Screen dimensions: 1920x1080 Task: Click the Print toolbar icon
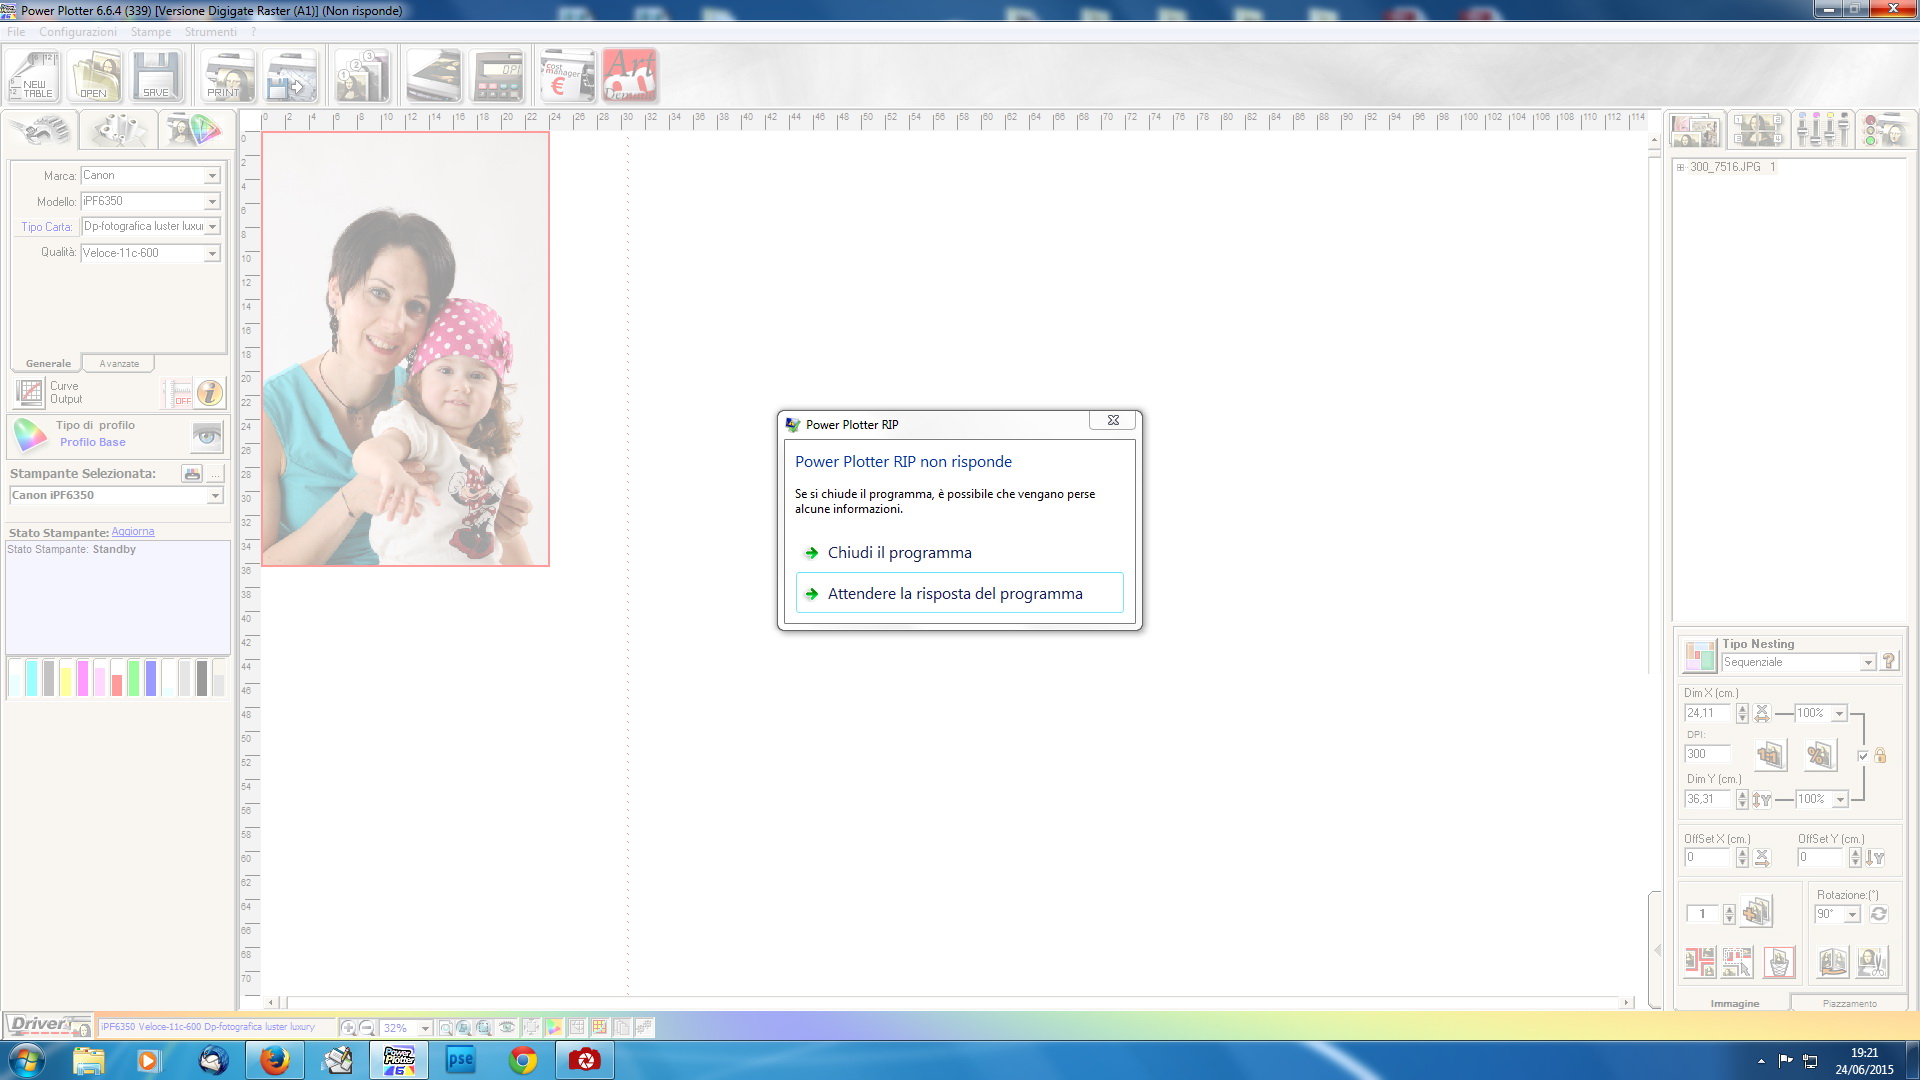[x=229, y=76]
